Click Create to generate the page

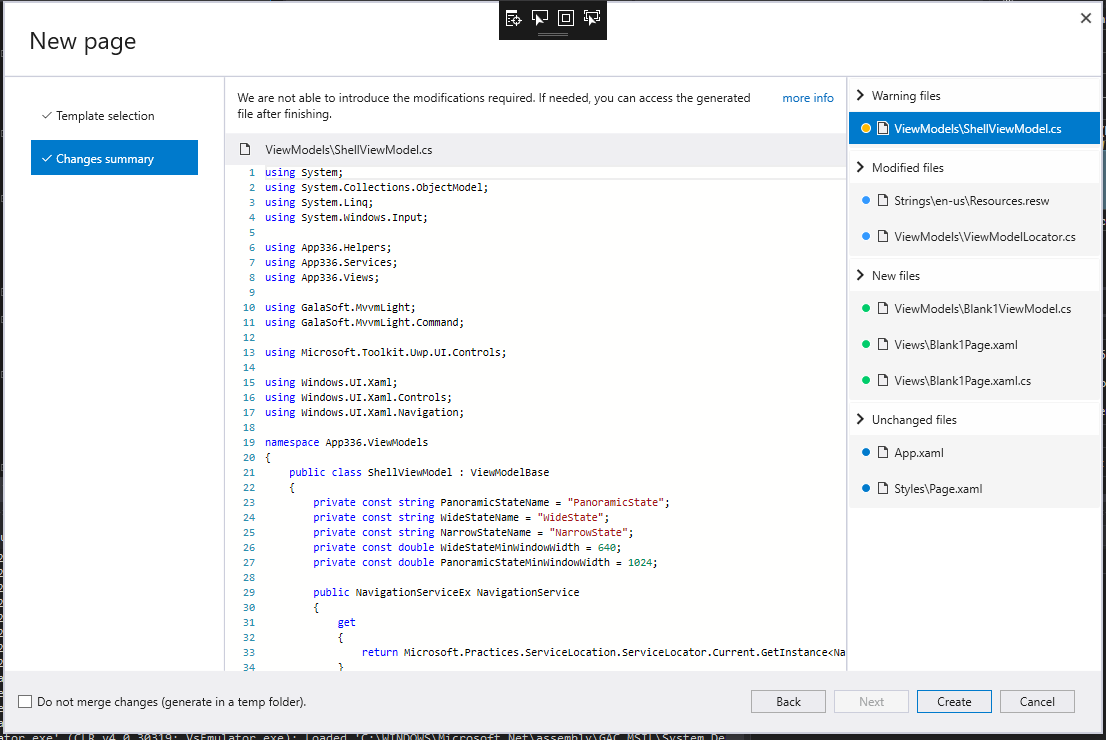click(x=954, y=701)
